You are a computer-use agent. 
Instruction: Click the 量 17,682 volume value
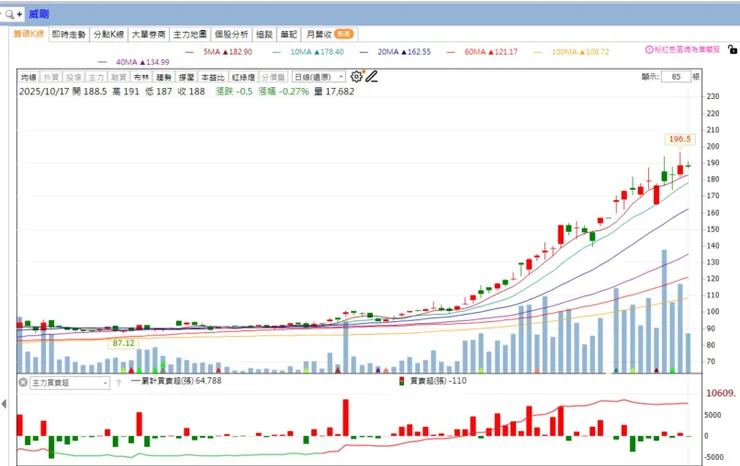[x=334, y=92]
